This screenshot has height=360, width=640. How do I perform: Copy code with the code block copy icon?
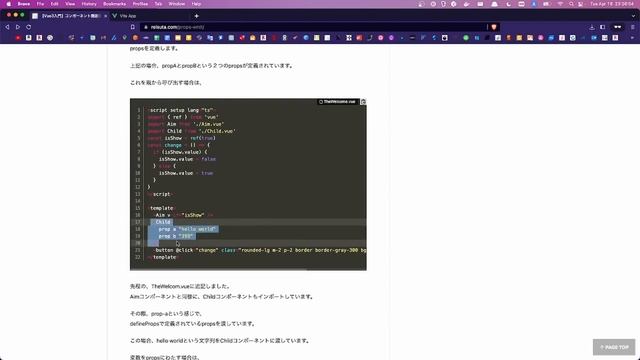click(363, 102)
